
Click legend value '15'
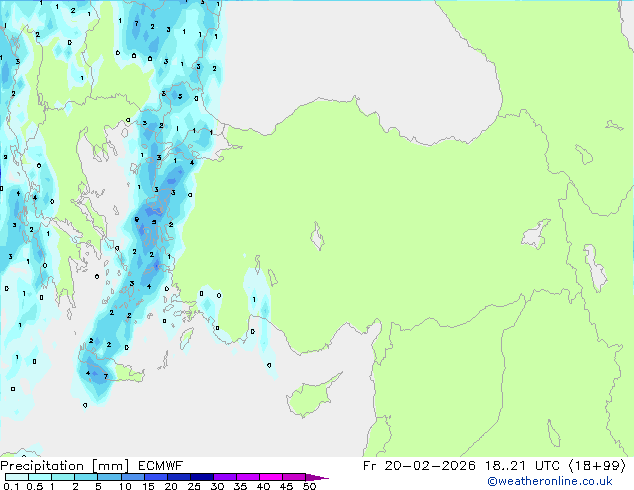pos(148,486)
